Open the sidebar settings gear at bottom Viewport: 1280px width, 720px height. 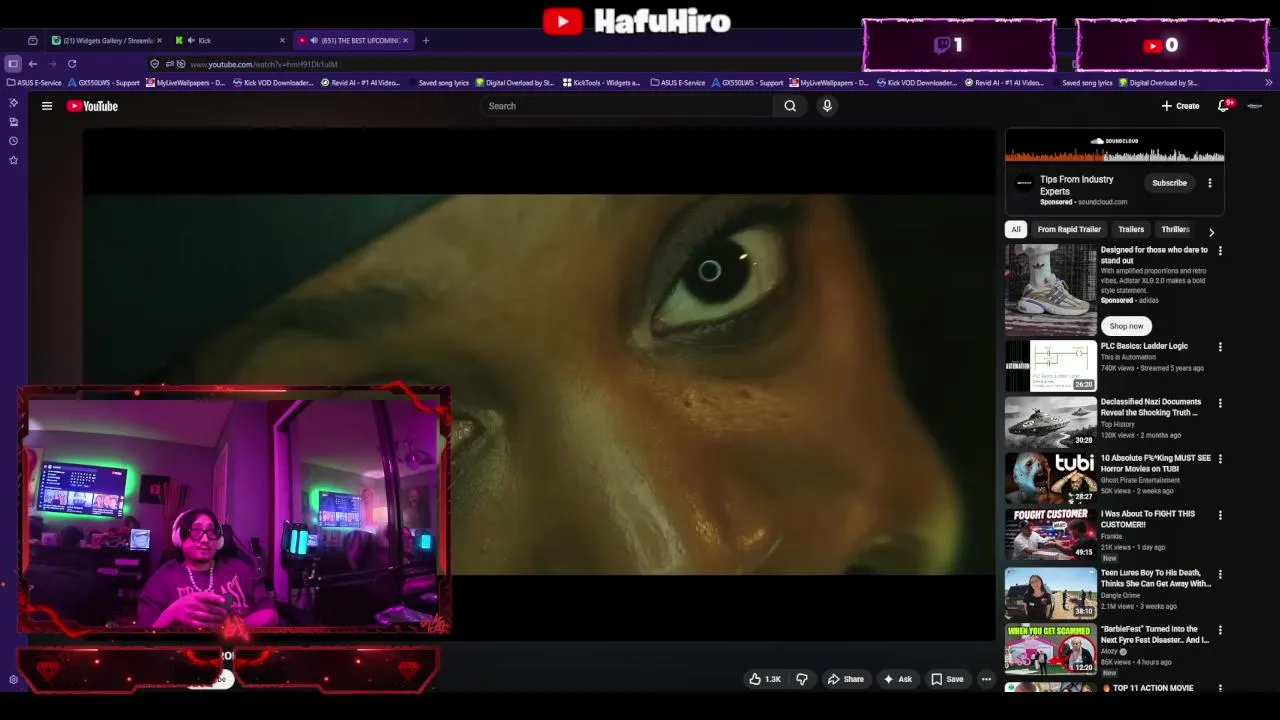13,679
